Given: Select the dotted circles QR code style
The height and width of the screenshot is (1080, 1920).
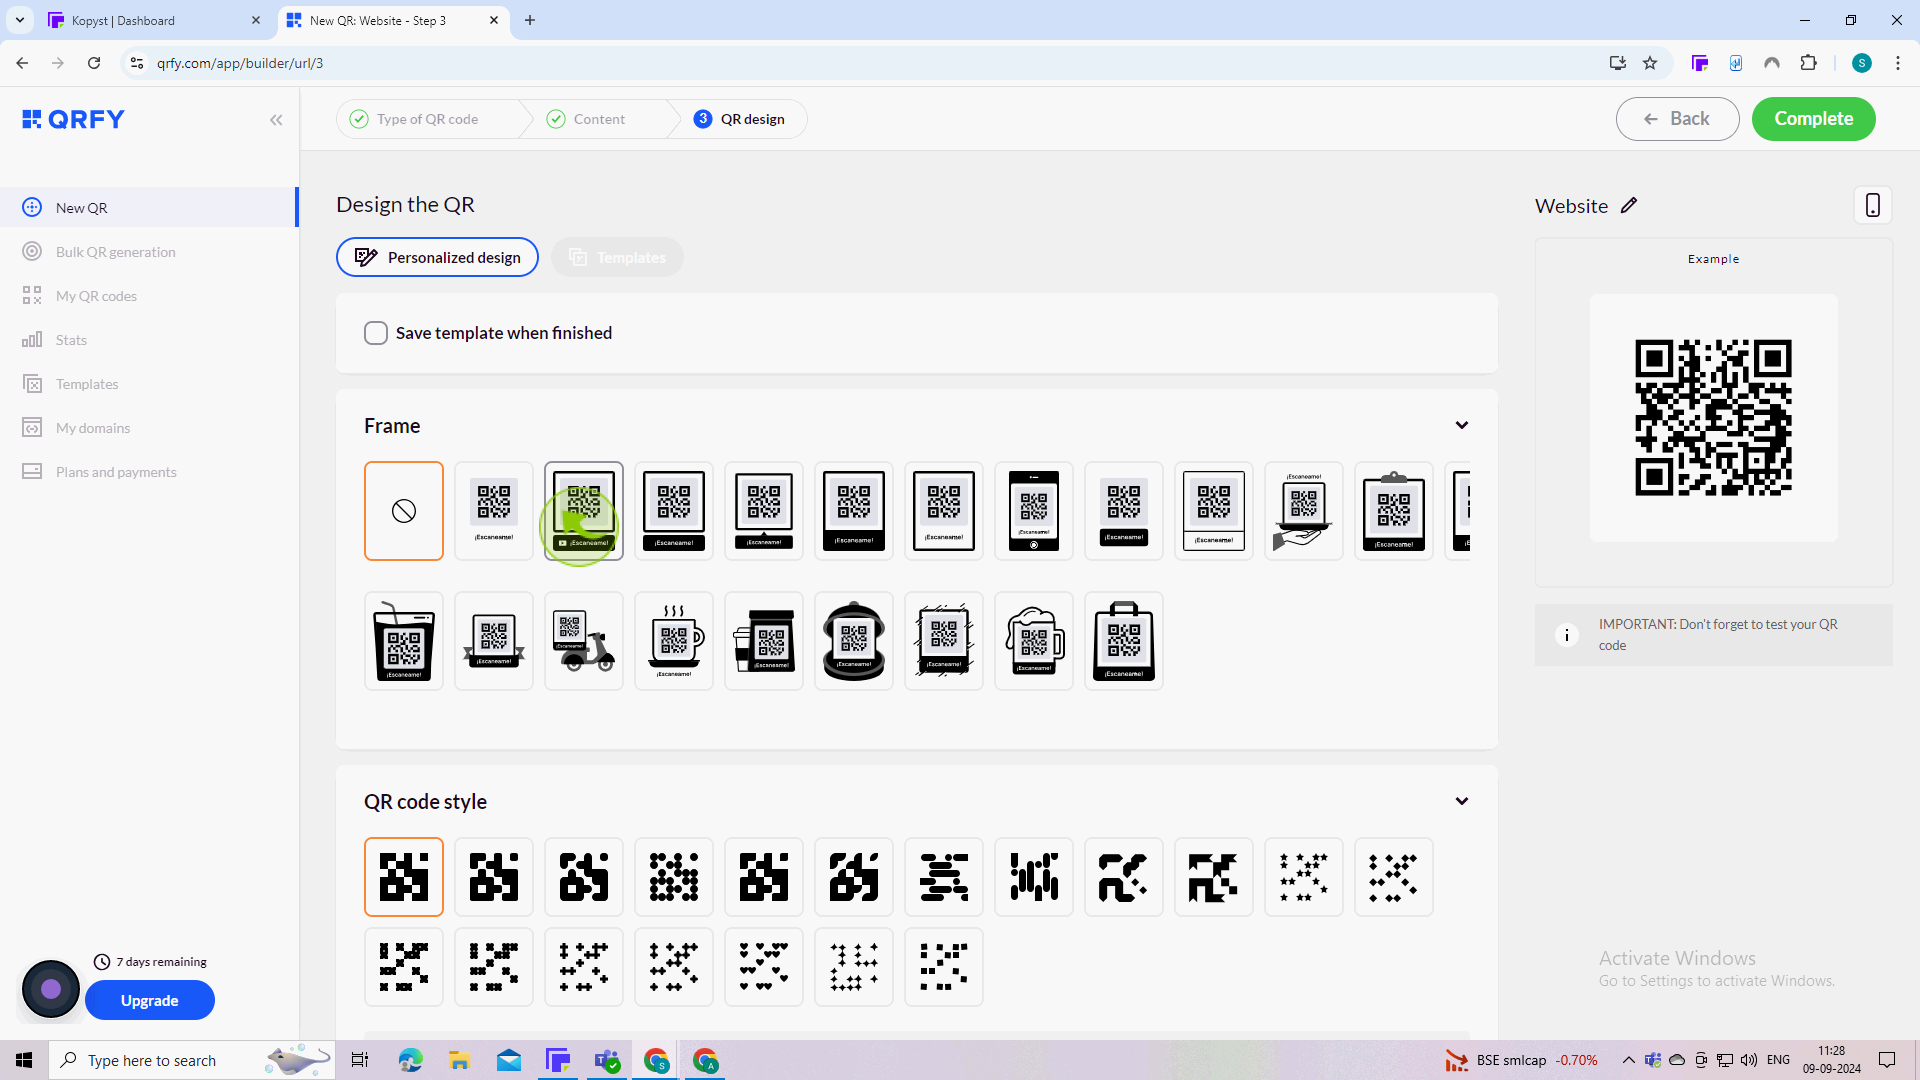Looking at the screenshot, I should (x=674, y=877).
